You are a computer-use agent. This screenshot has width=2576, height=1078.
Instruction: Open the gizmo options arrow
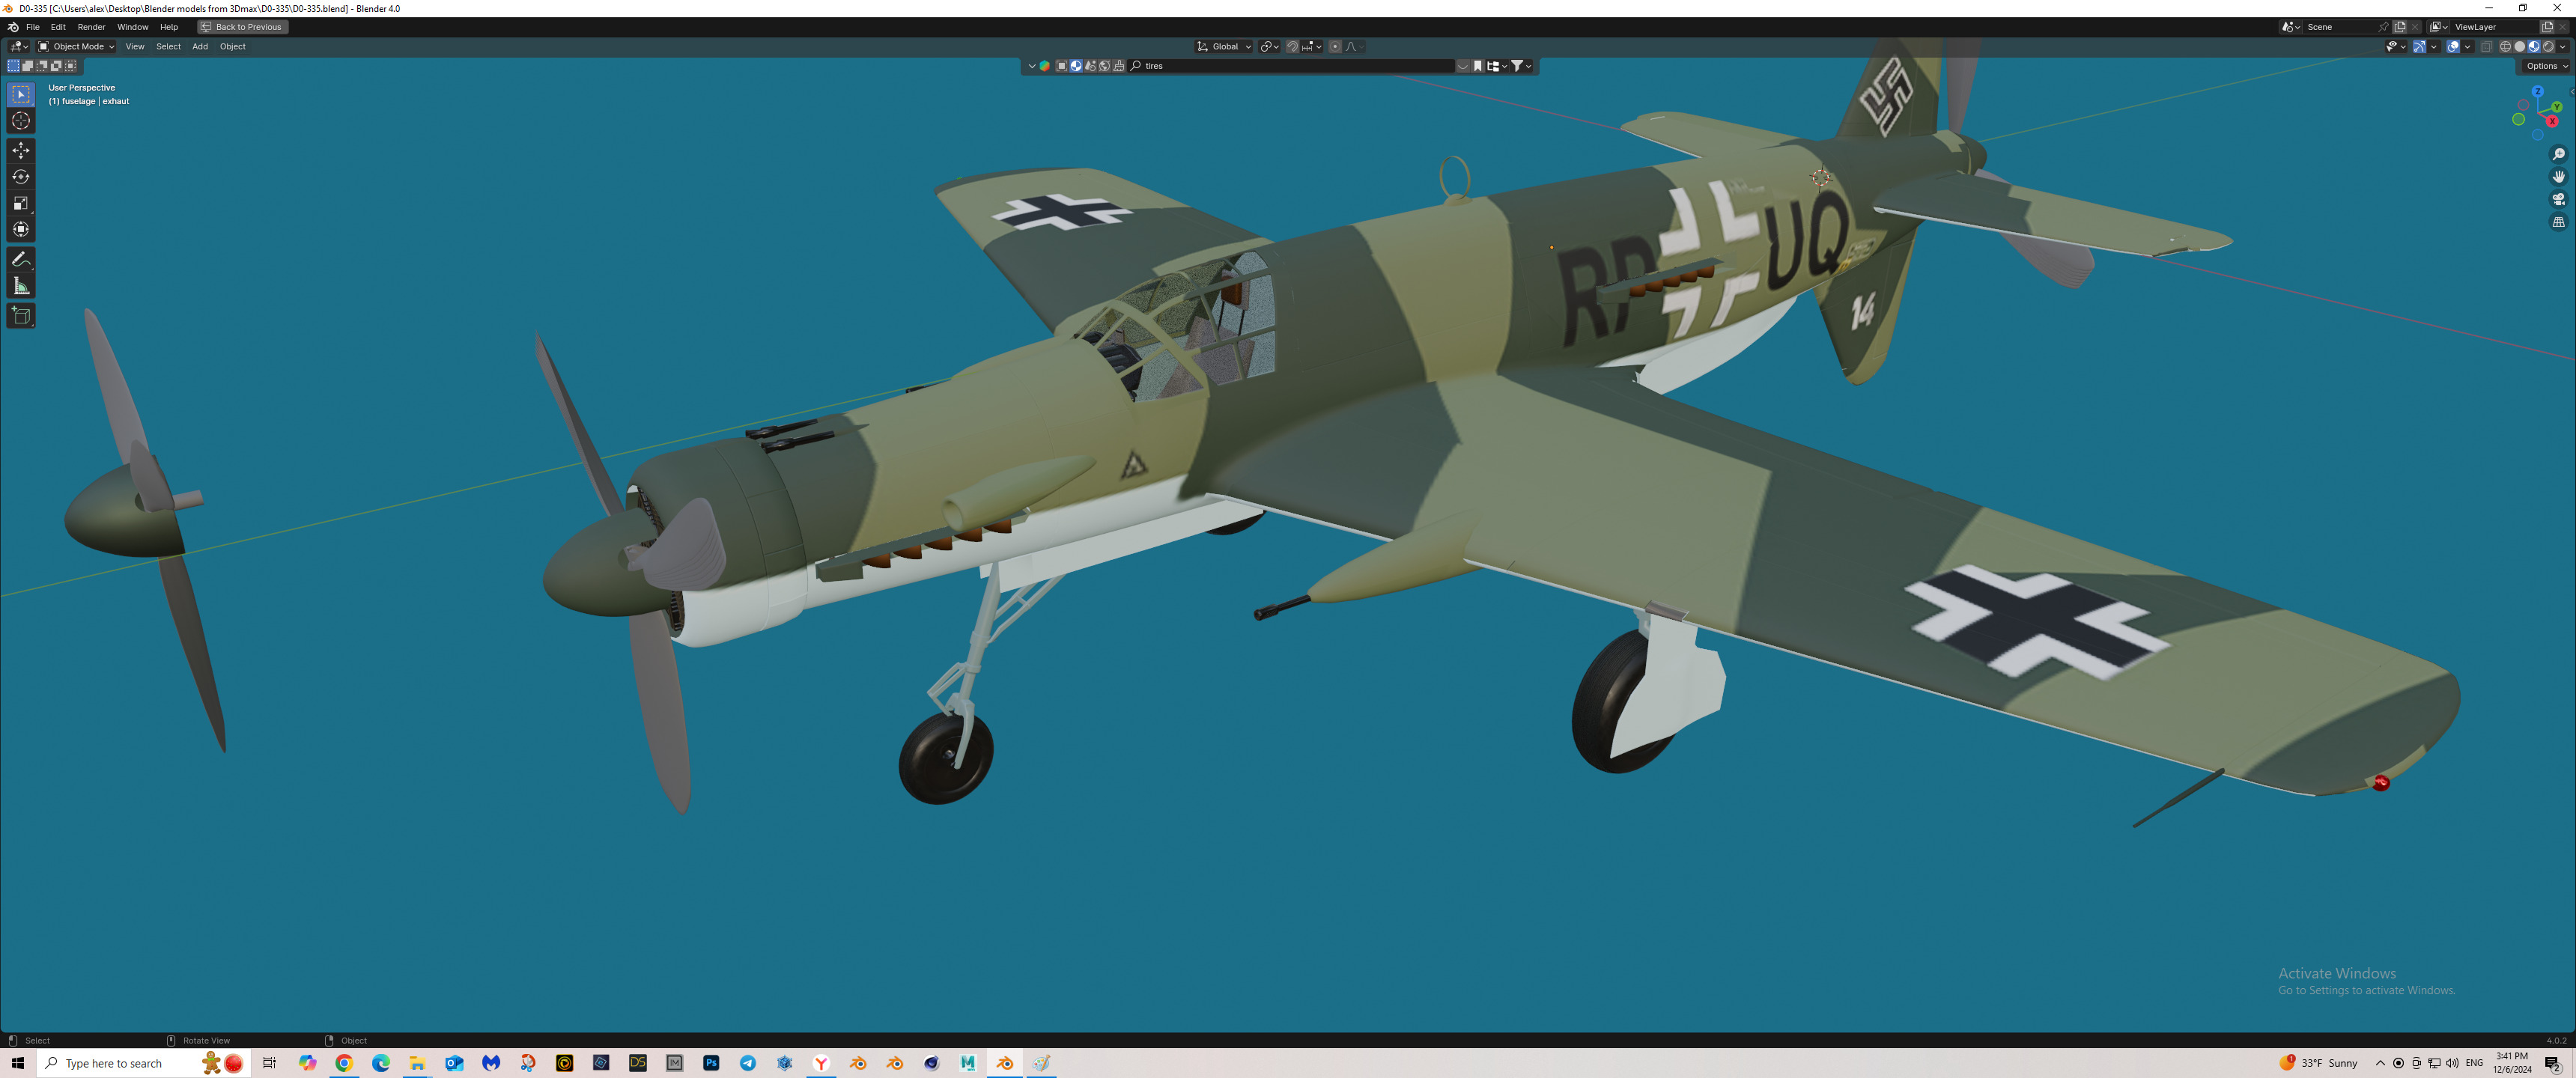click(x=2434, y=47)
